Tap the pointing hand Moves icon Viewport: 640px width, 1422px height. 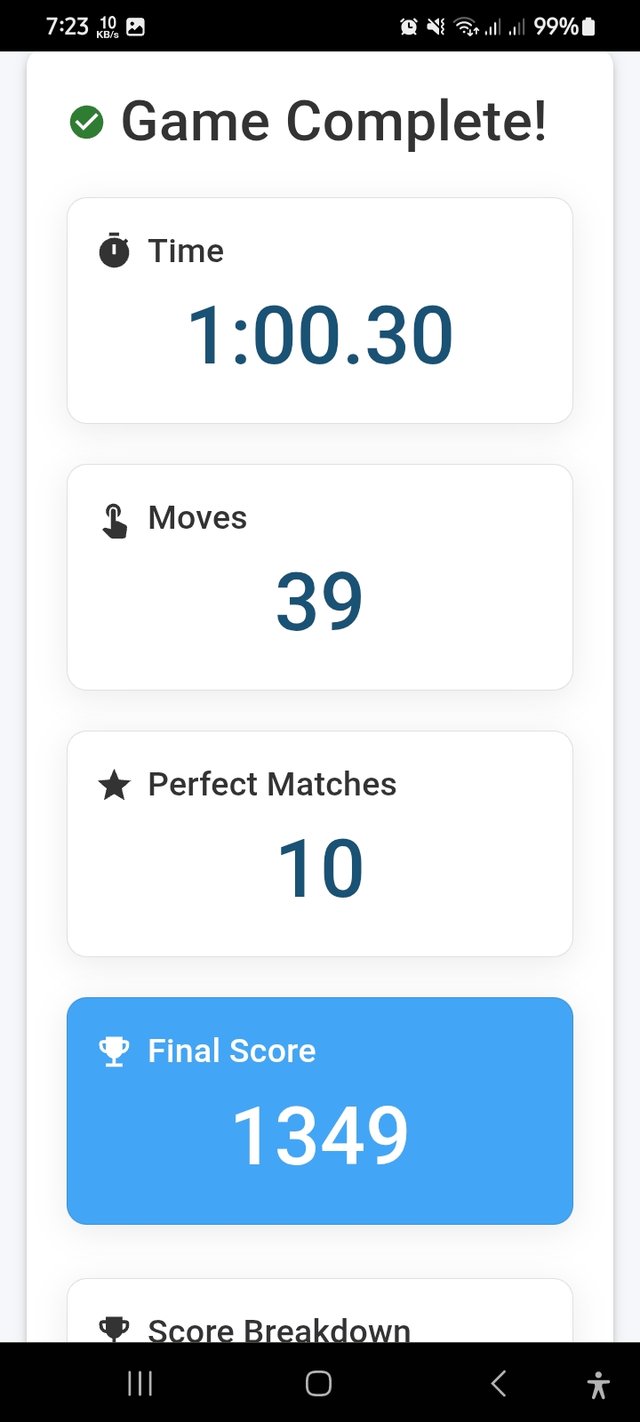(115, 521)
